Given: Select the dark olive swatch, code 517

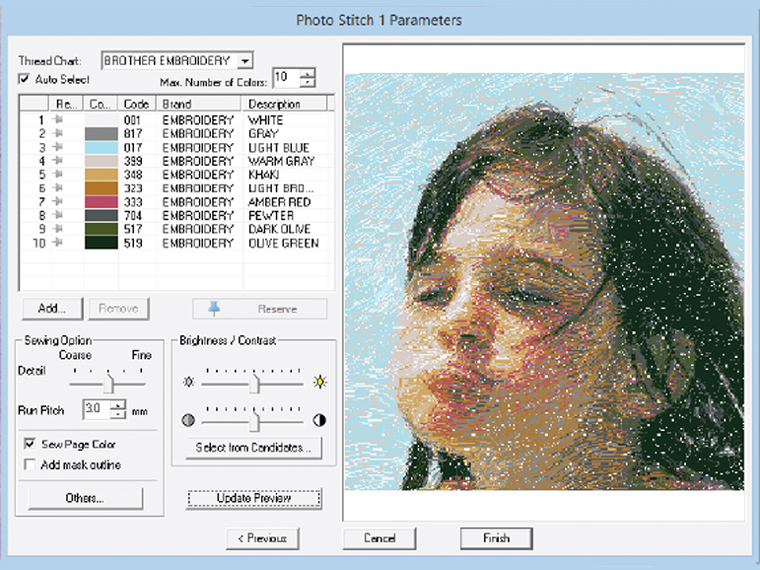Looking at the screenshot, I should click(x=101, y=229).
